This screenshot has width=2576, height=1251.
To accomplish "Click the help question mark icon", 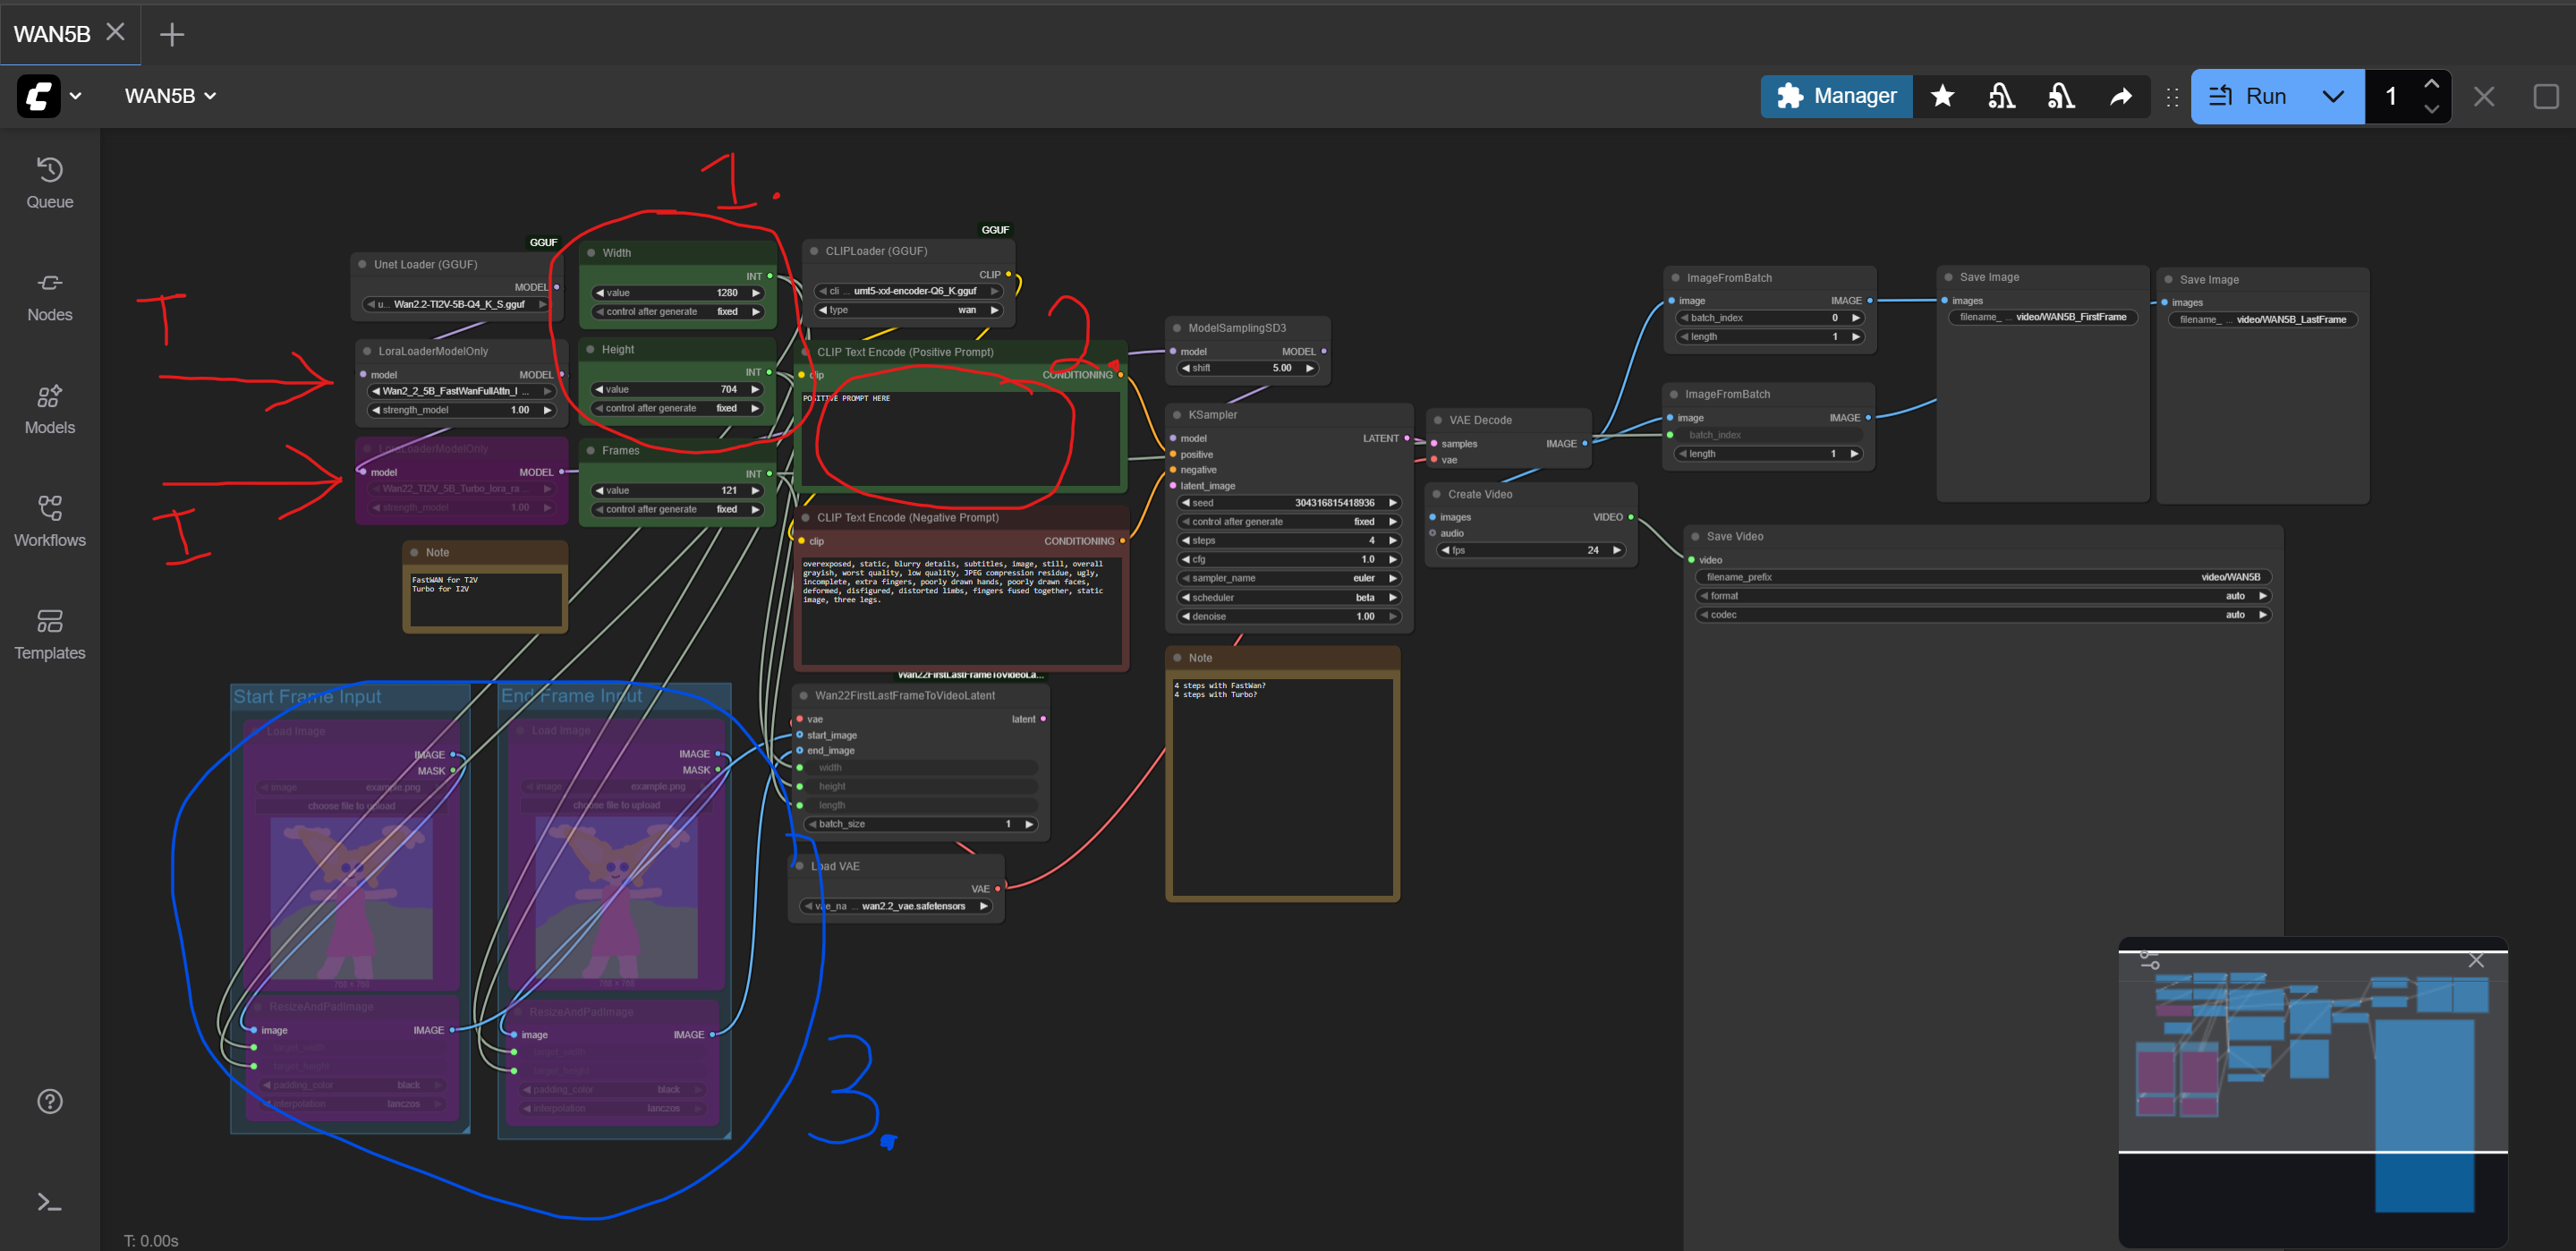I will pos(49,1101).
